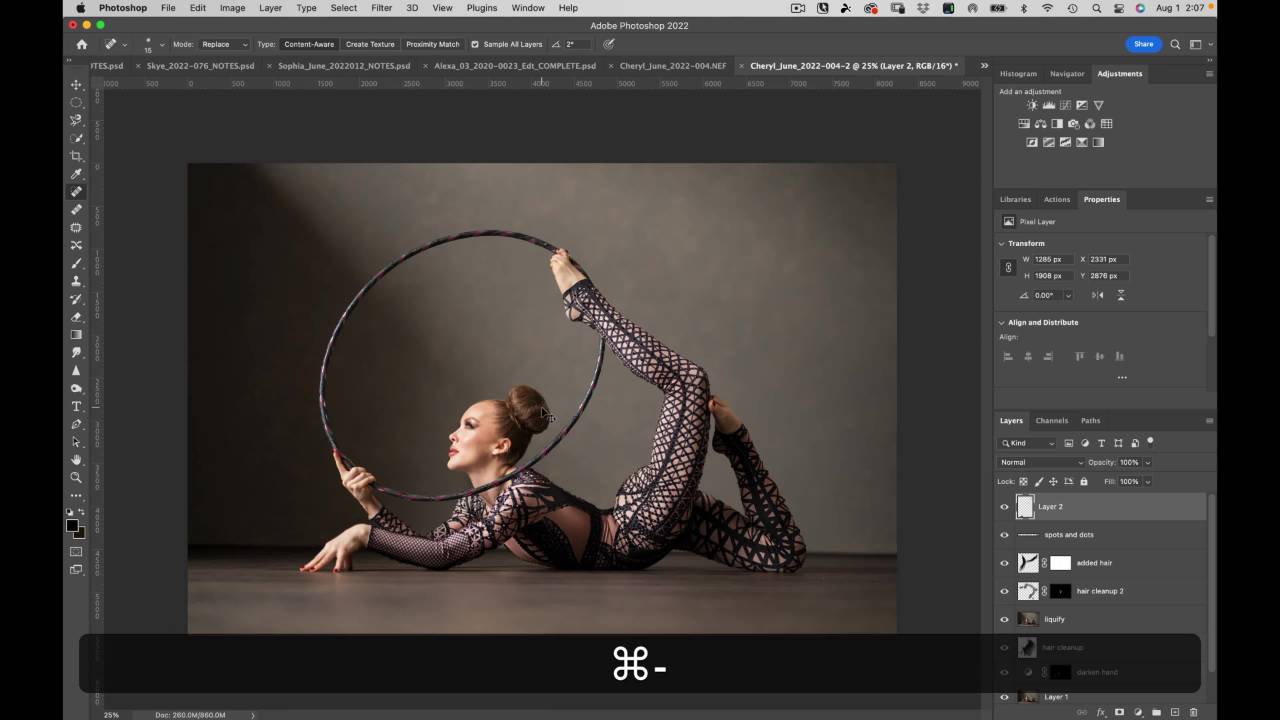
Task: Toggle lock all for the layer
Action: coord(1083,481)
